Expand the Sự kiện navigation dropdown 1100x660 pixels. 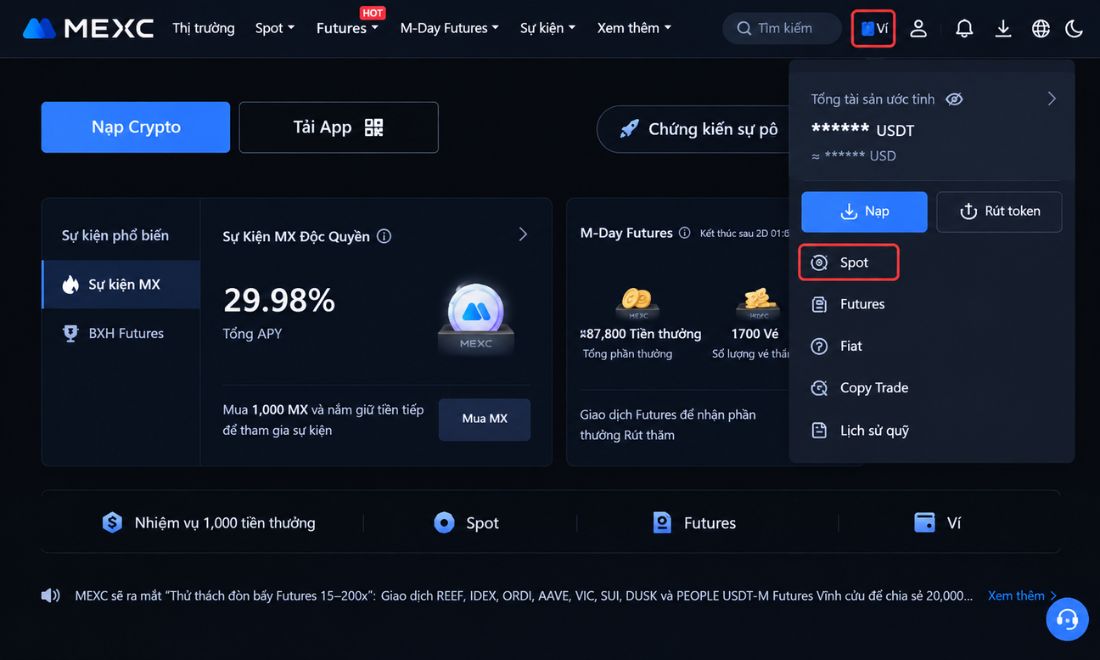pyautogui.click(x=548, y=28)
